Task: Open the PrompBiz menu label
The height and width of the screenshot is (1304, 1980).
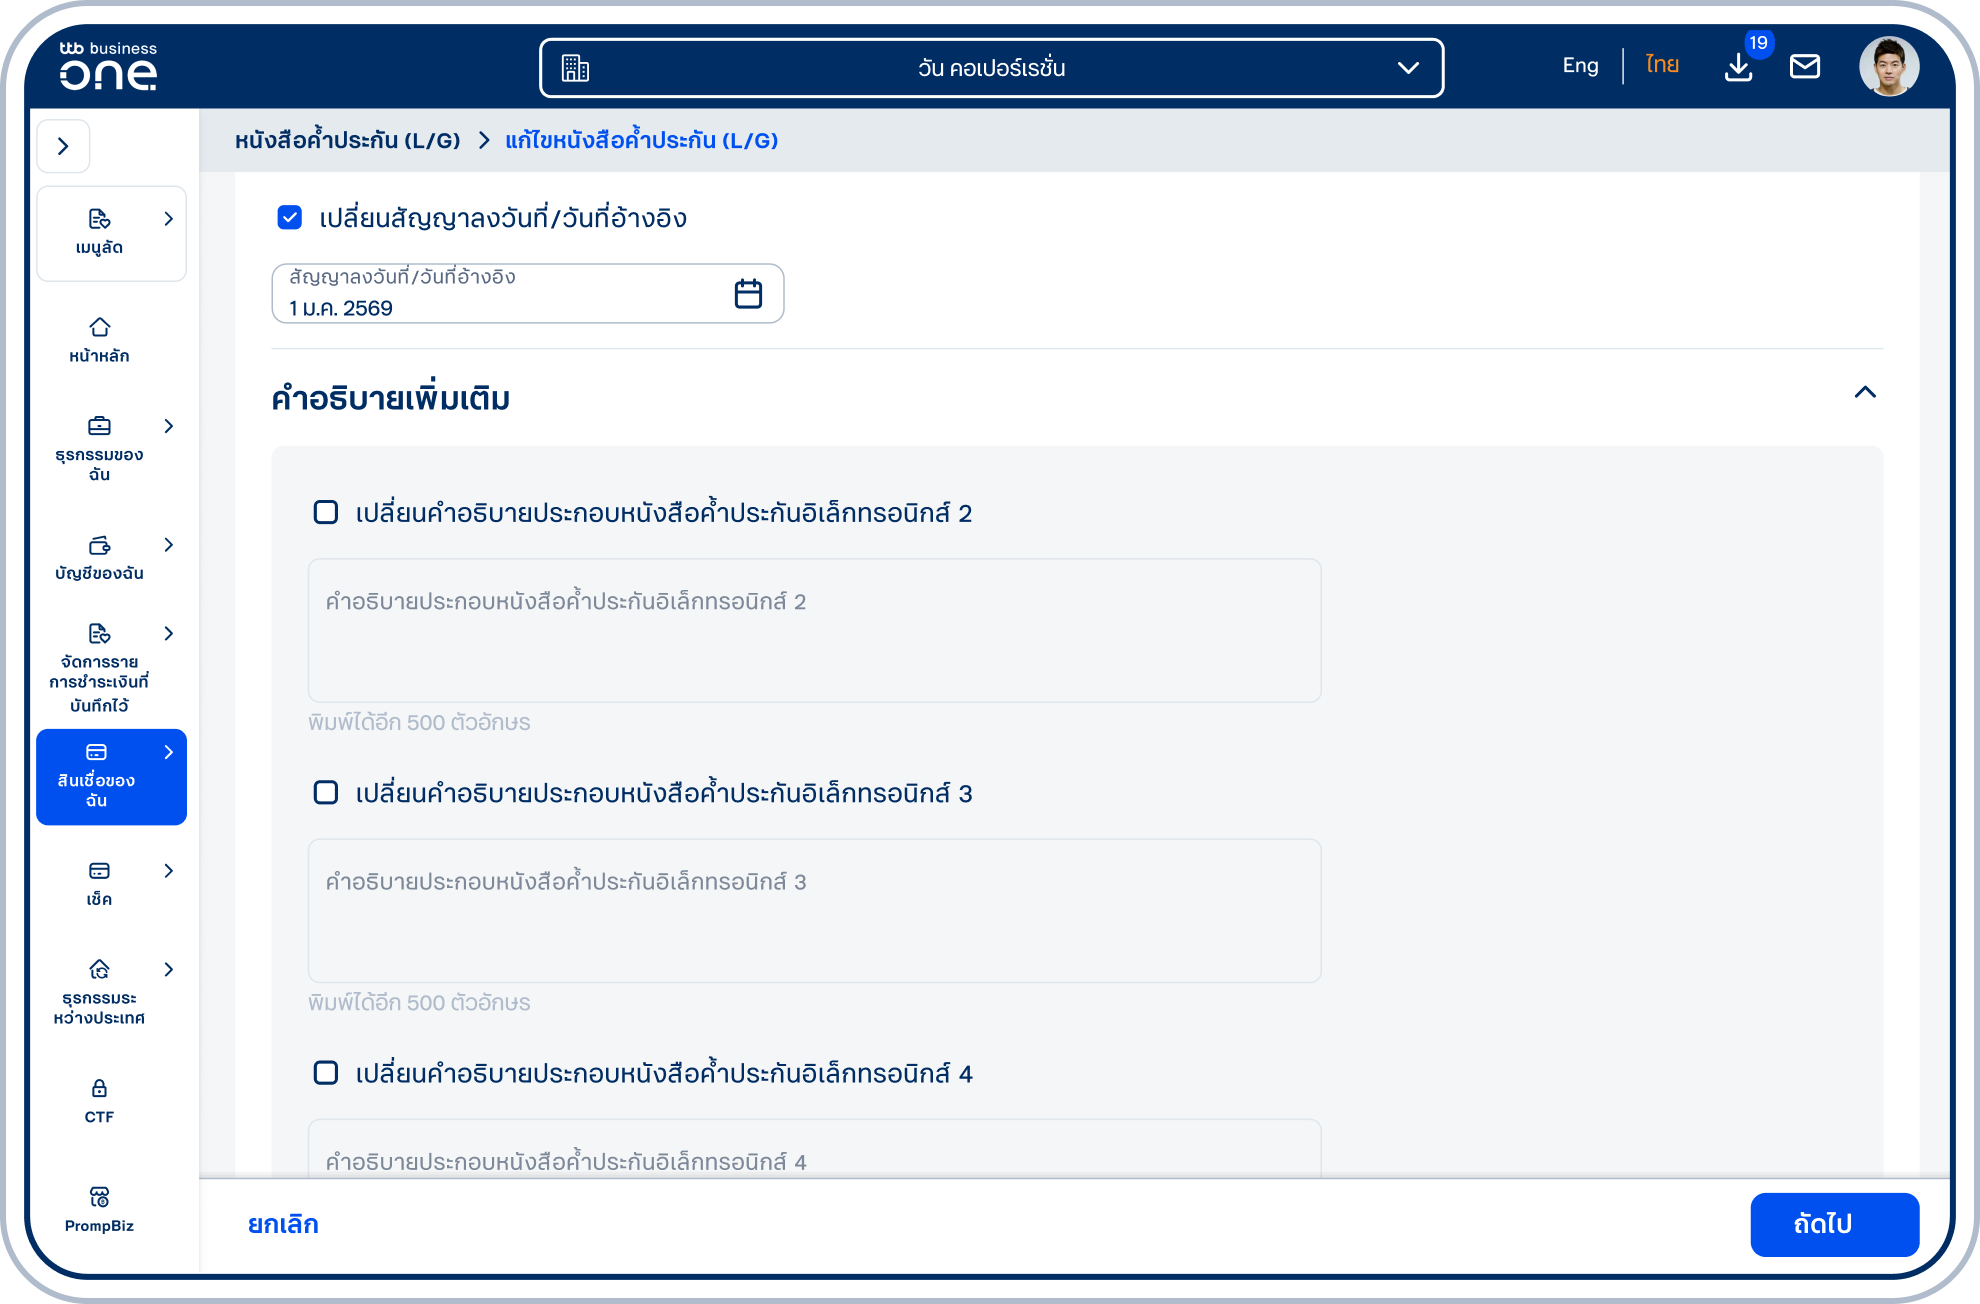Action: [99, 1226]
